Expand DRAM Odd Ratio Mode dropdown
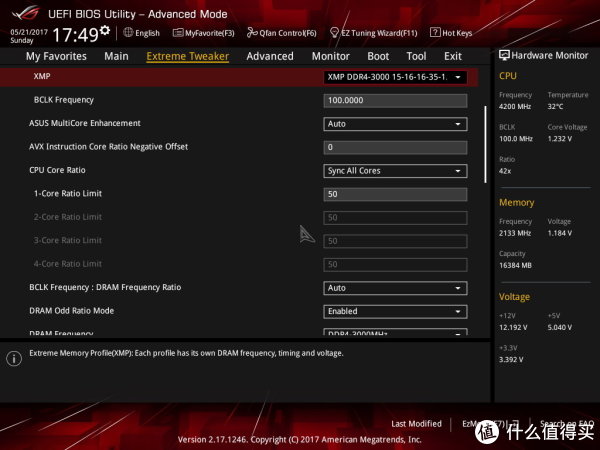This screenshot has width=600, height=450. [x=395, y=311]
